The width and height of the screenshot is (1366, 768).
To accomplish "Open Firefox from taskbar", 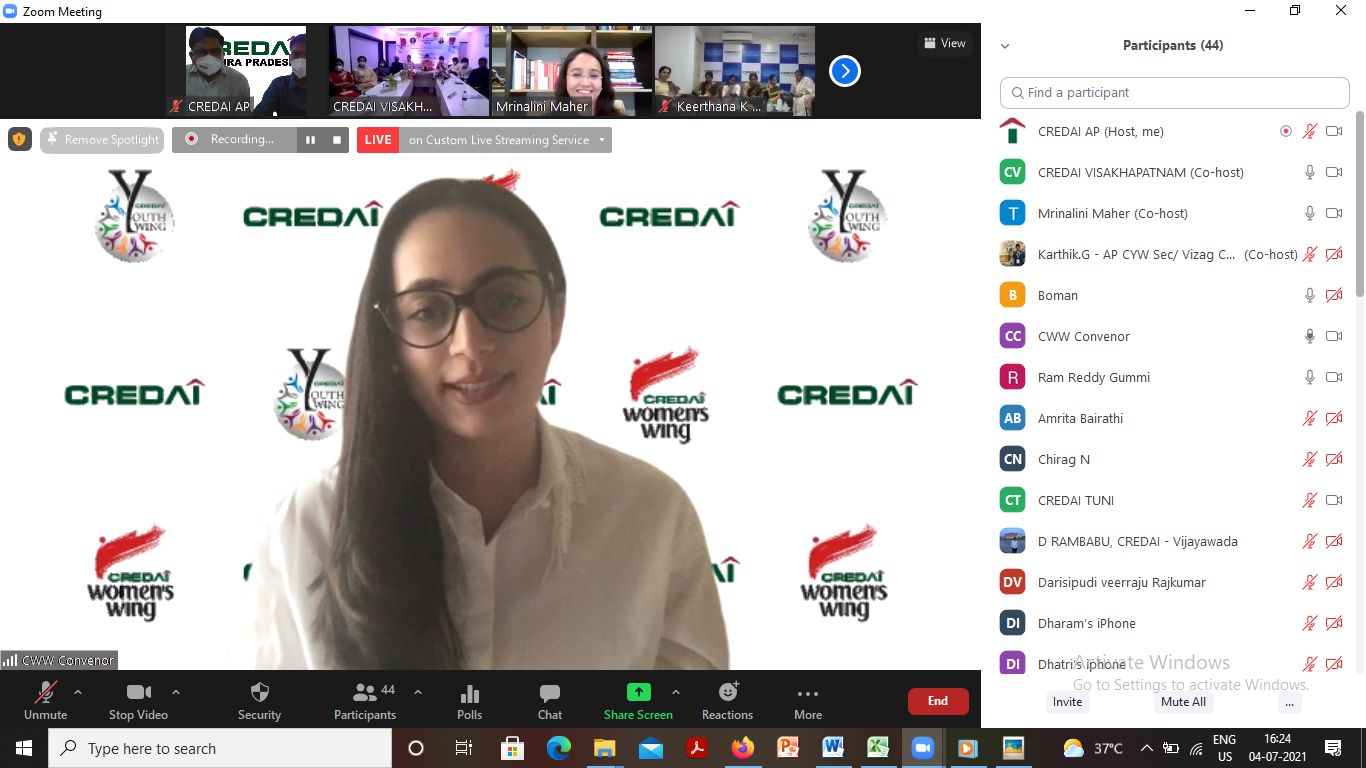I will pyautogui.click(x=742, y=748).
